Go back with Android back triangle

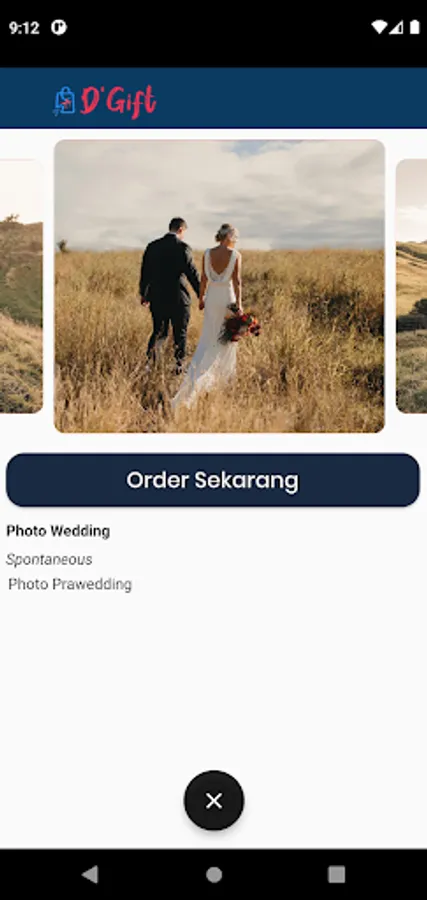pos(90,874)
